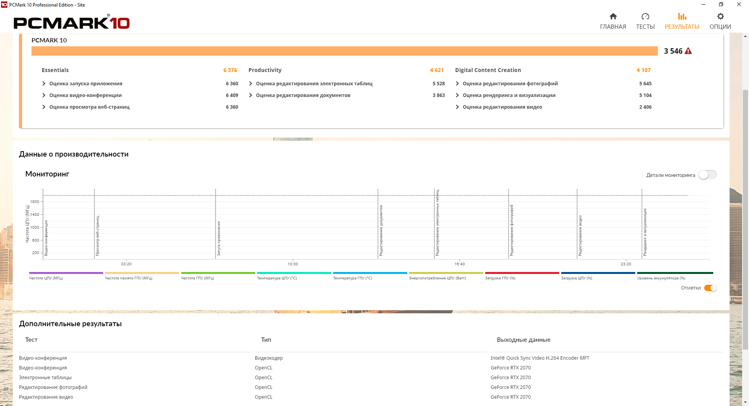749x406 pixels.
Task: Click the PCMark 10 logo
Action: pos(72,22)
